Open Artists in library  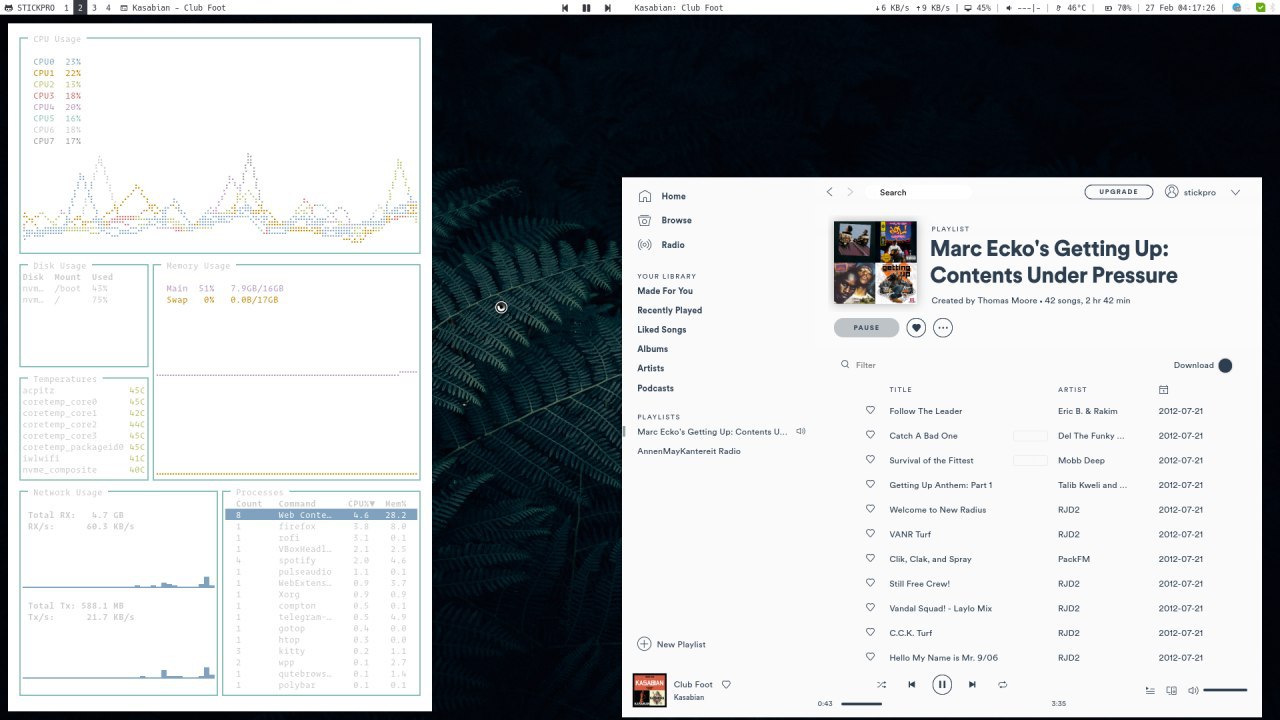(651, 368)
